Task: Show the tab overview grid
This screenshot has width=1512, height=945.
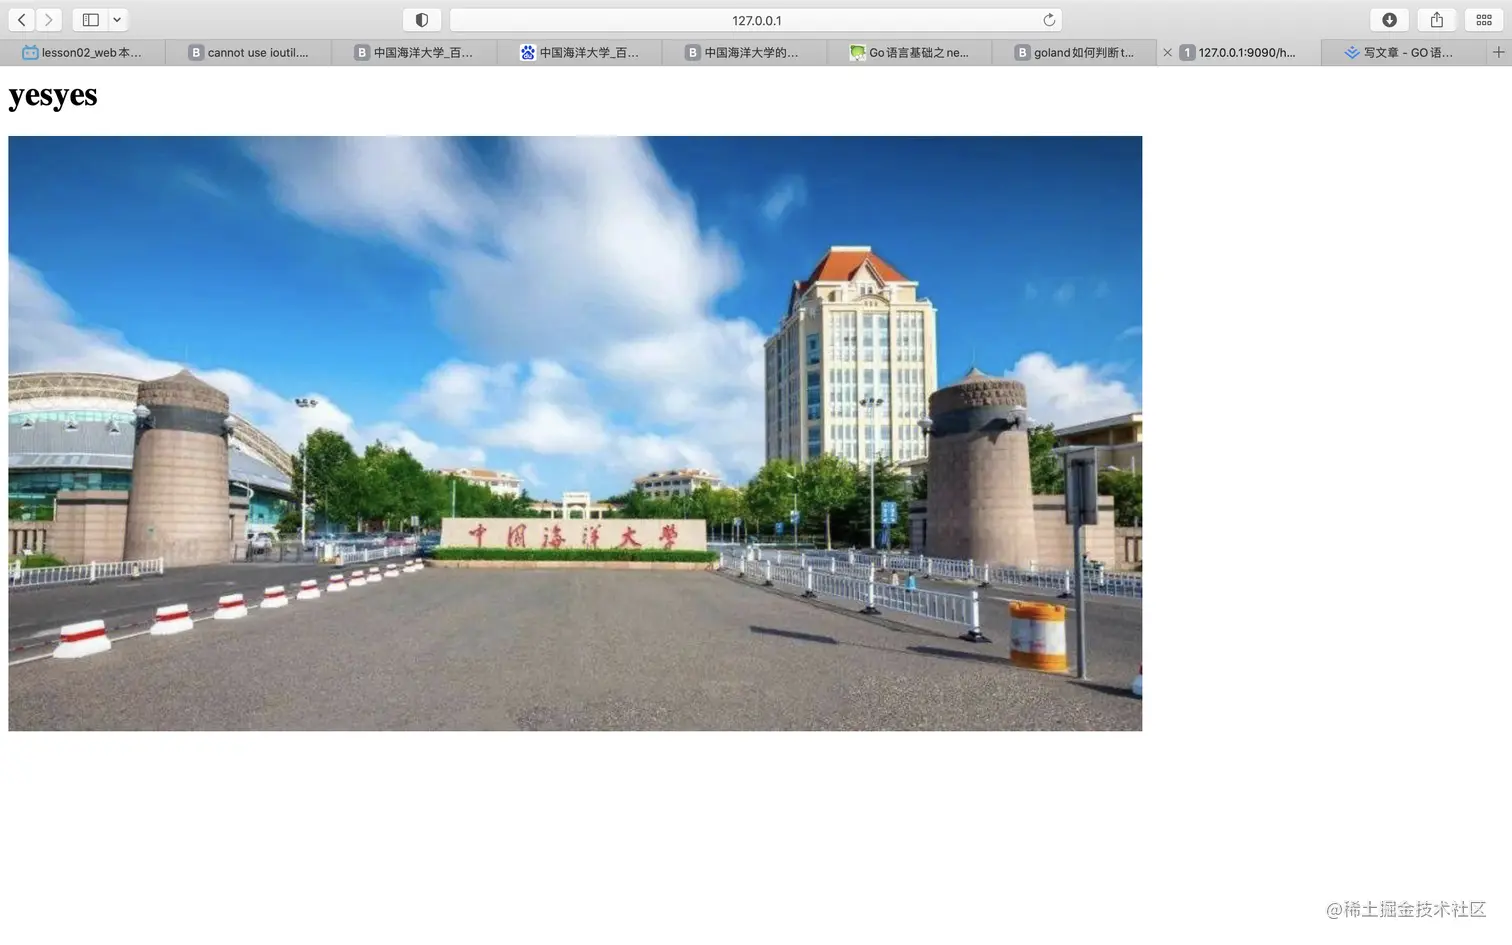Action: [1484, 20]
